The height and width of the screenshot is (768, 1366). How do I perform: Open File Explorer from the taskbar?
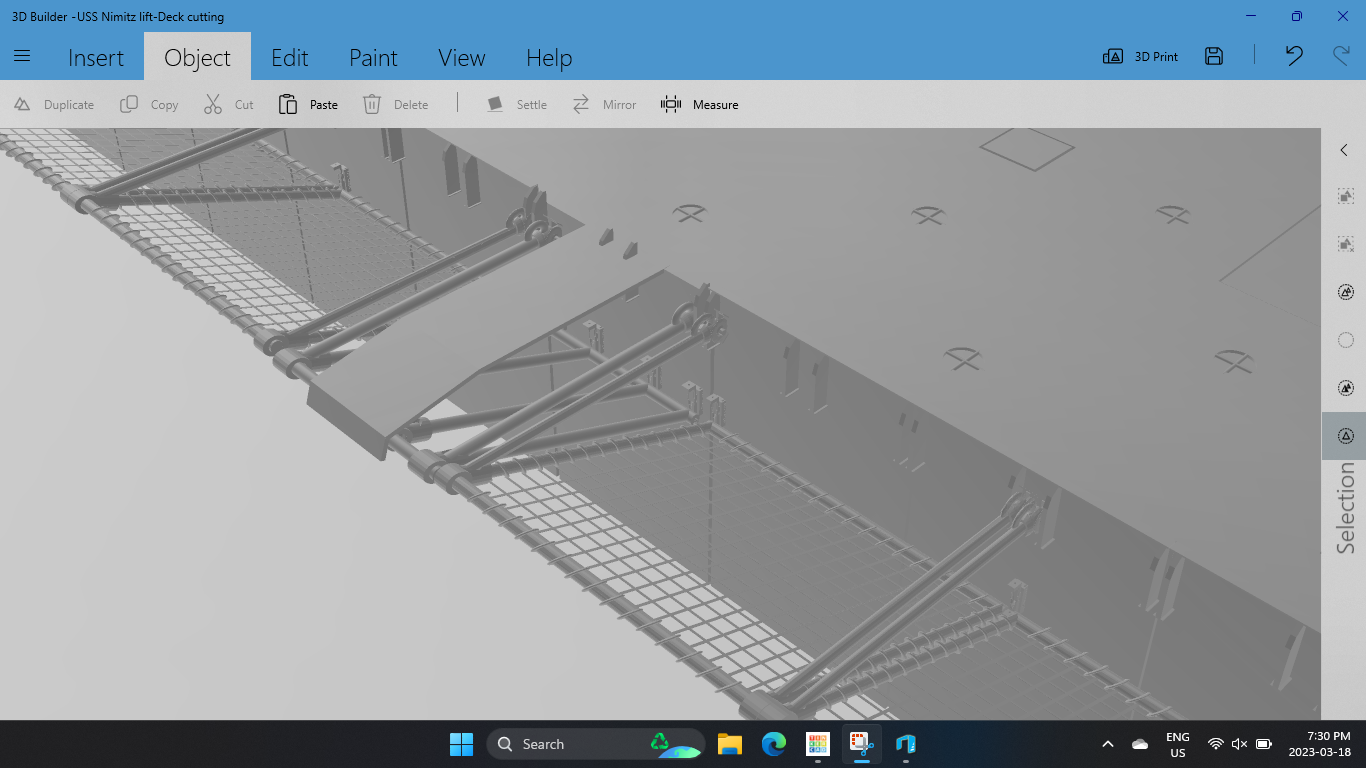(x=730, y=744)
